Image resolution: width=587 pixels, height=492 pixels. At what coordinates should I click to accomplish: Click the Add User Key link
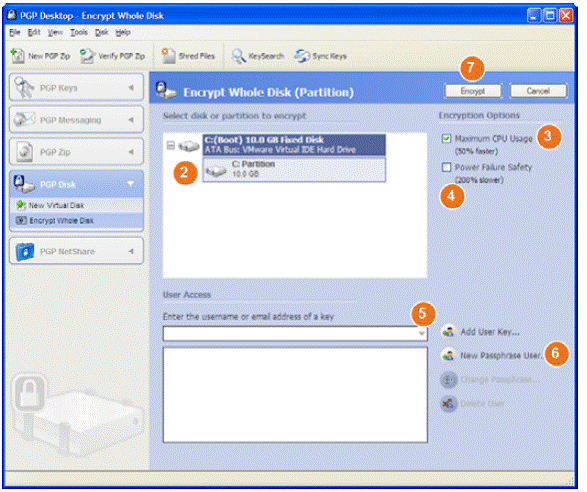click(x=490, y=332)
